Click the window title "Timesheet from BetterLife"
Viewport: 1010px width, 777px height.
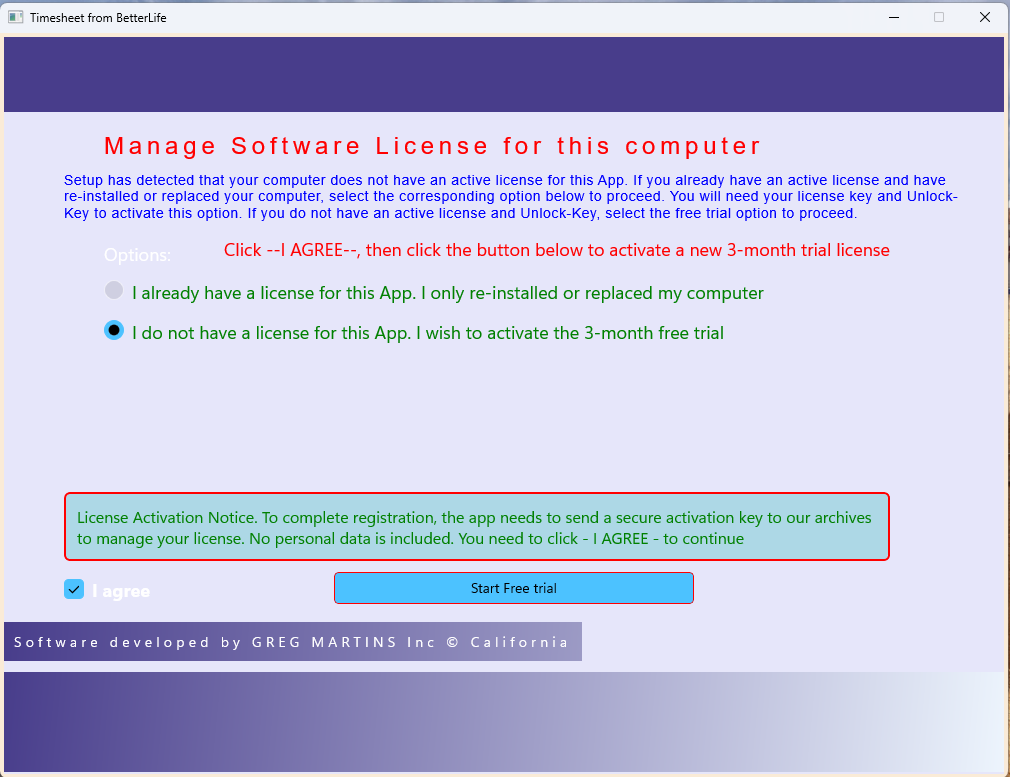pyautogui.click(x=98, y=17)
